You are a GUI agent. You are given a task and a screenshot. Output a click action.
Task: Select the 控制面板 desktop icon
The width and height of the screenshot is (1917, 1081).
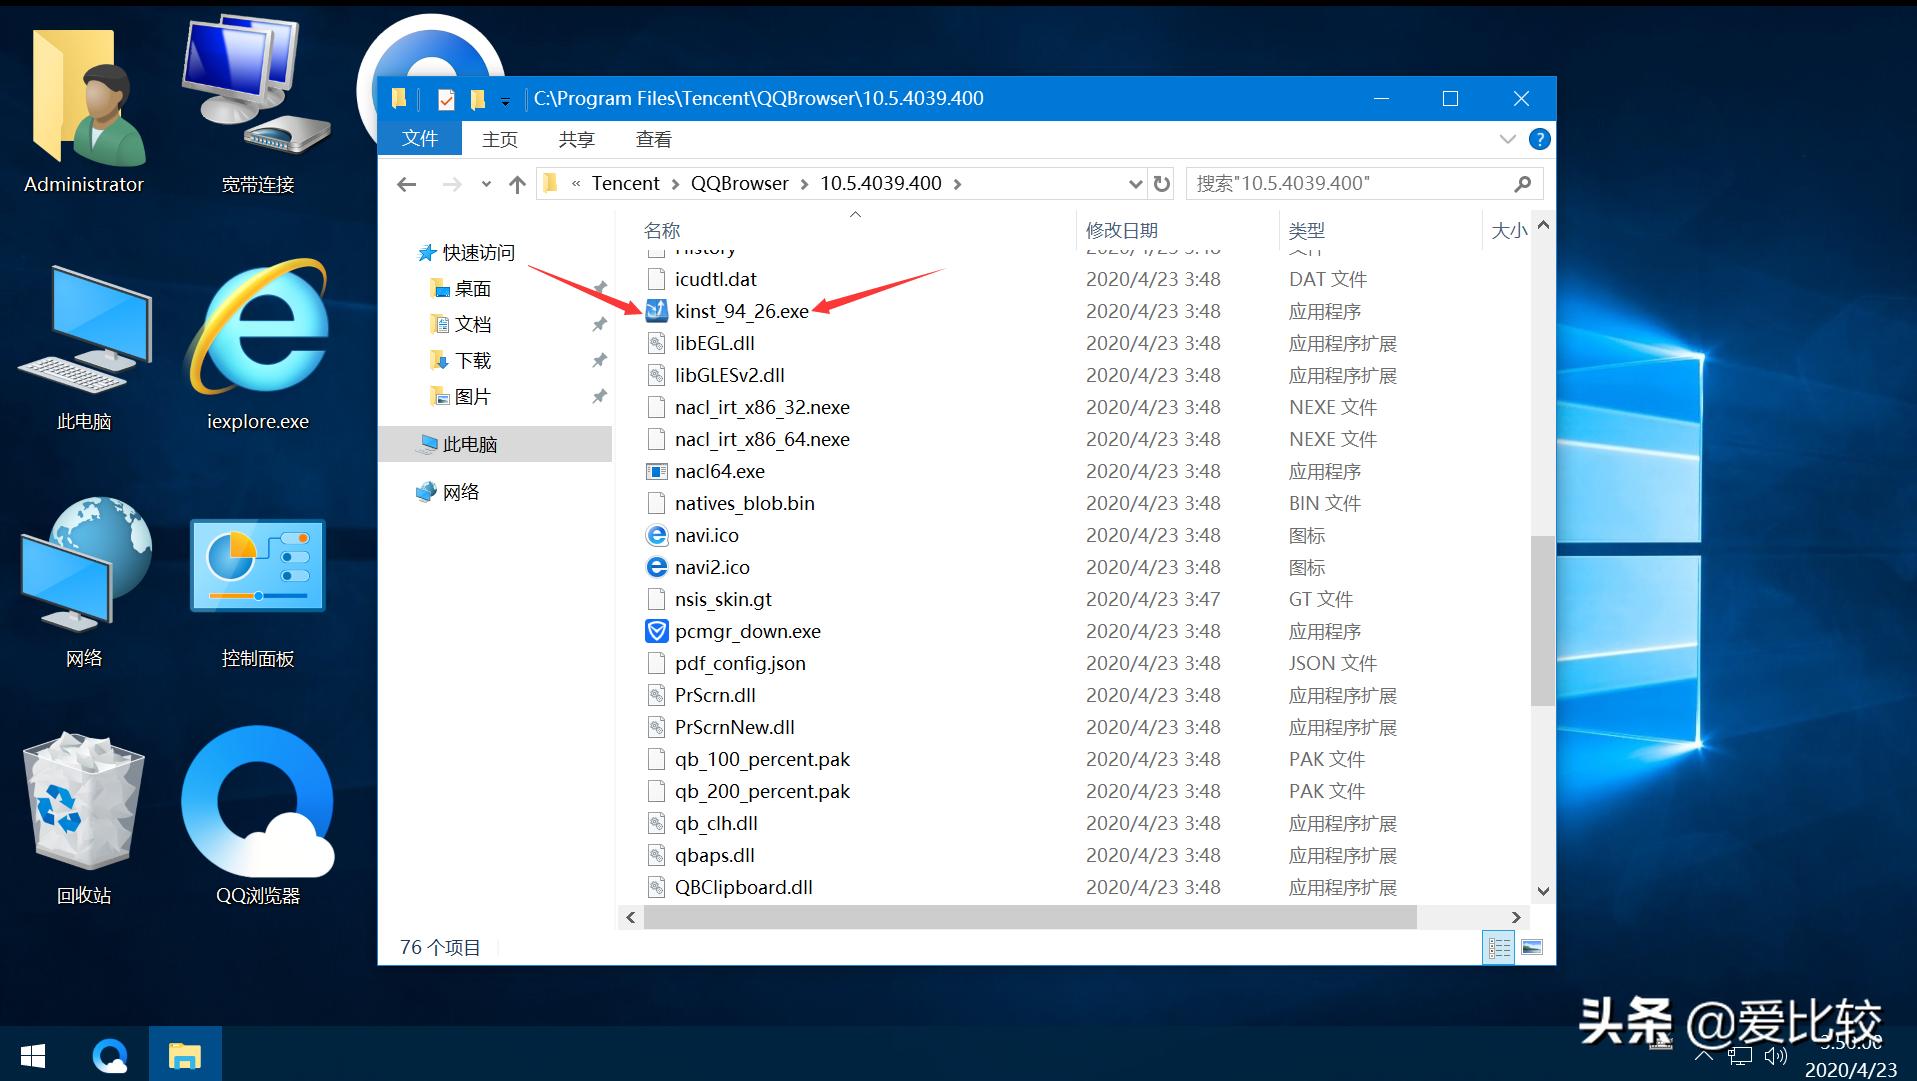pyautogui.click(x=257, y=565)
